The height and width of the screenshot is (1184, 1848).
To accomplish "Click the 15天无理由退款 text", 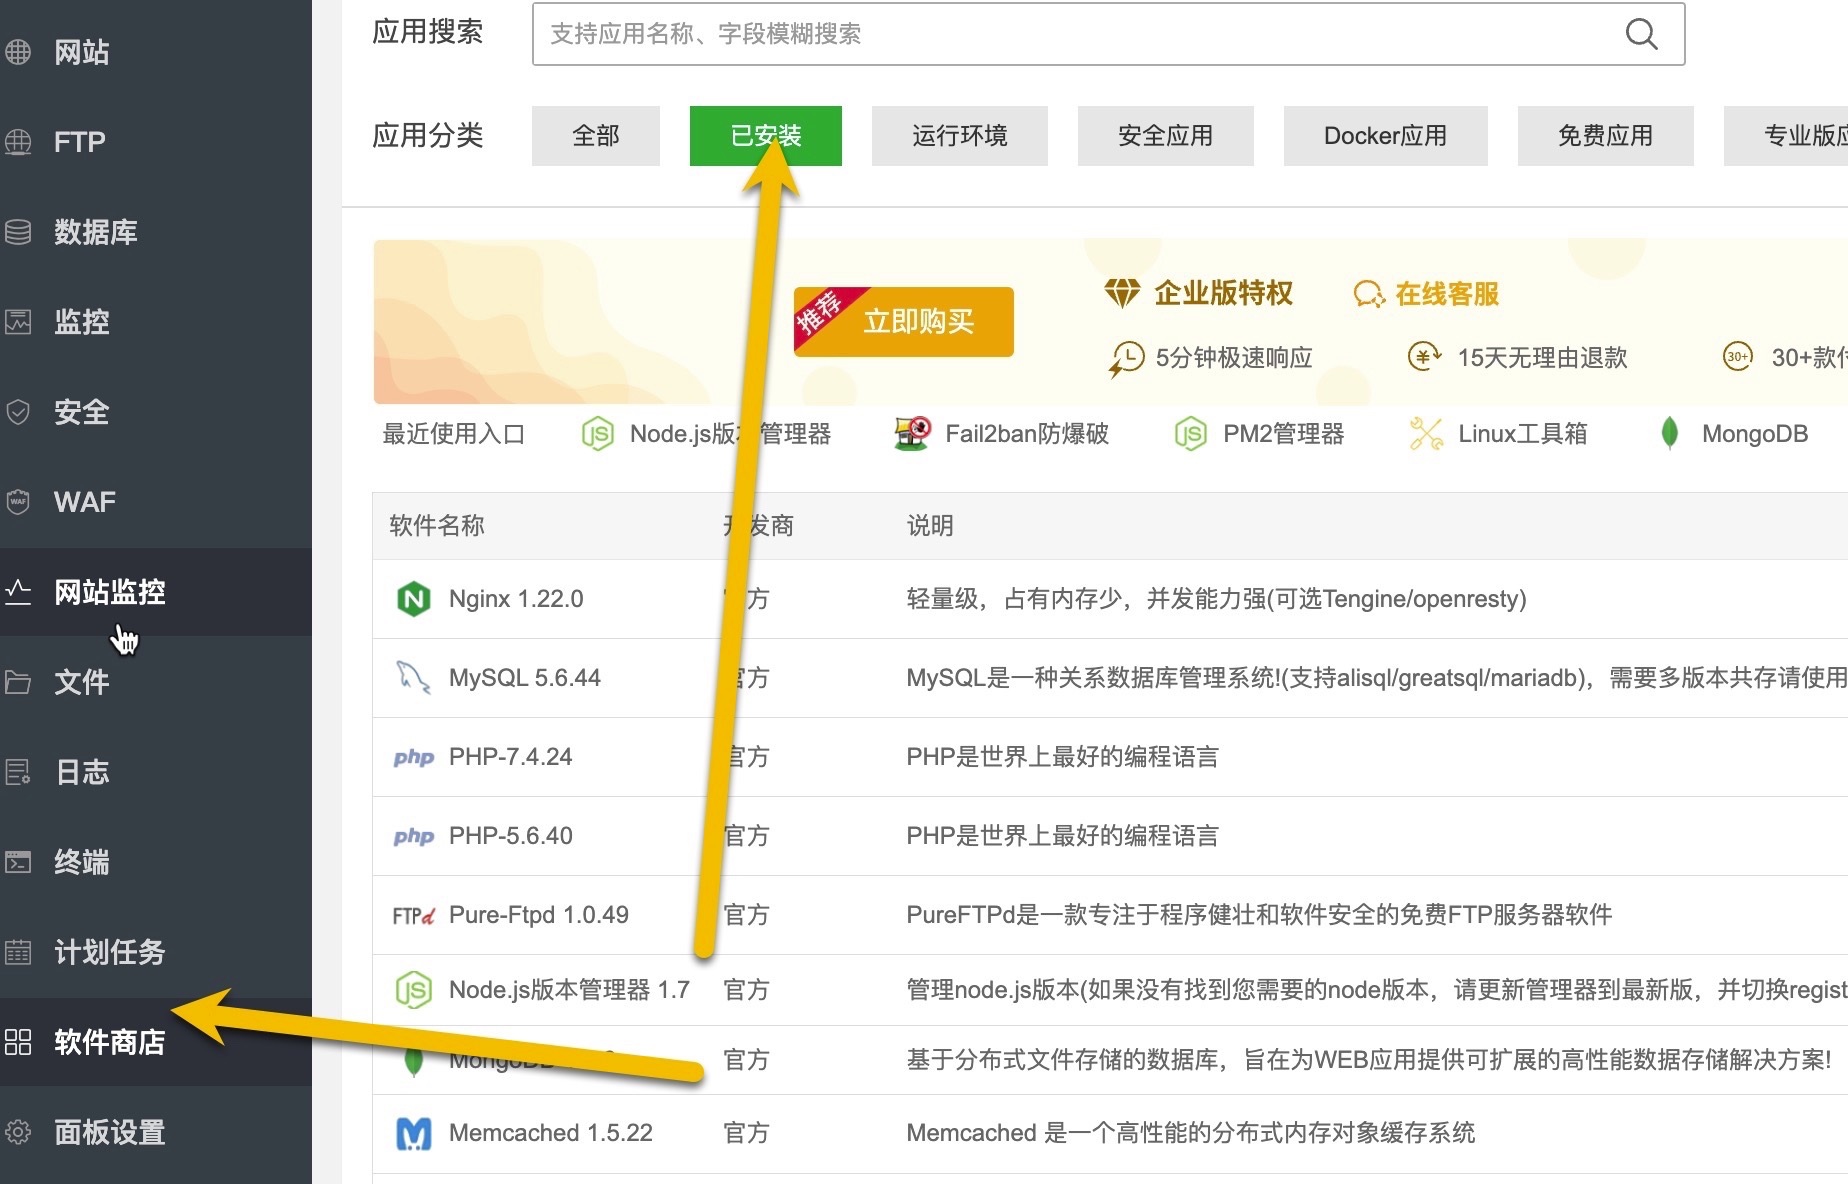I will coord(1543,358).
